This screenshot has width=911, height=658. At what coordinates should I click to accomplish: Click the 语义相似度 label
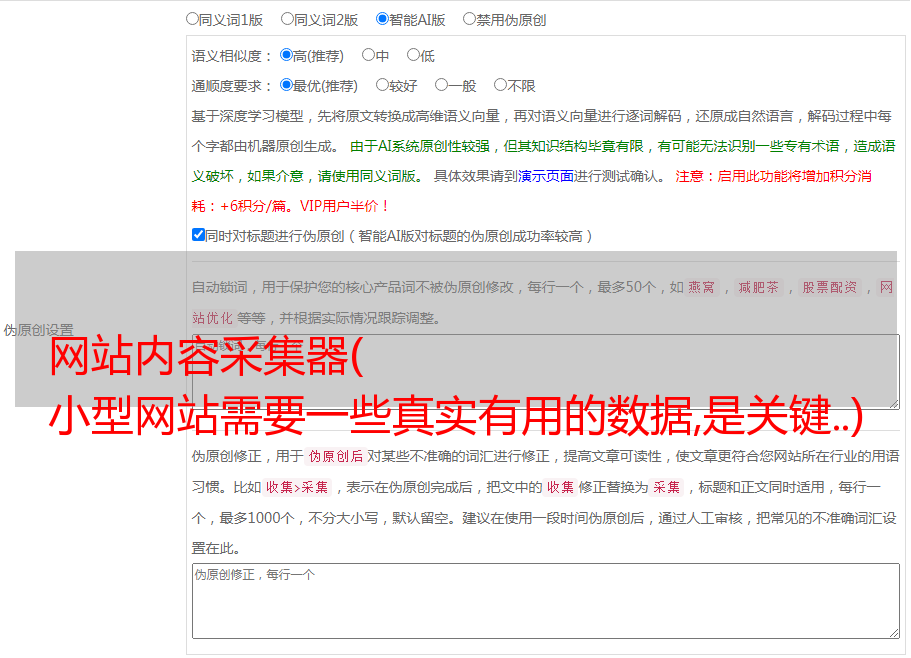click(x=232, y=56)
